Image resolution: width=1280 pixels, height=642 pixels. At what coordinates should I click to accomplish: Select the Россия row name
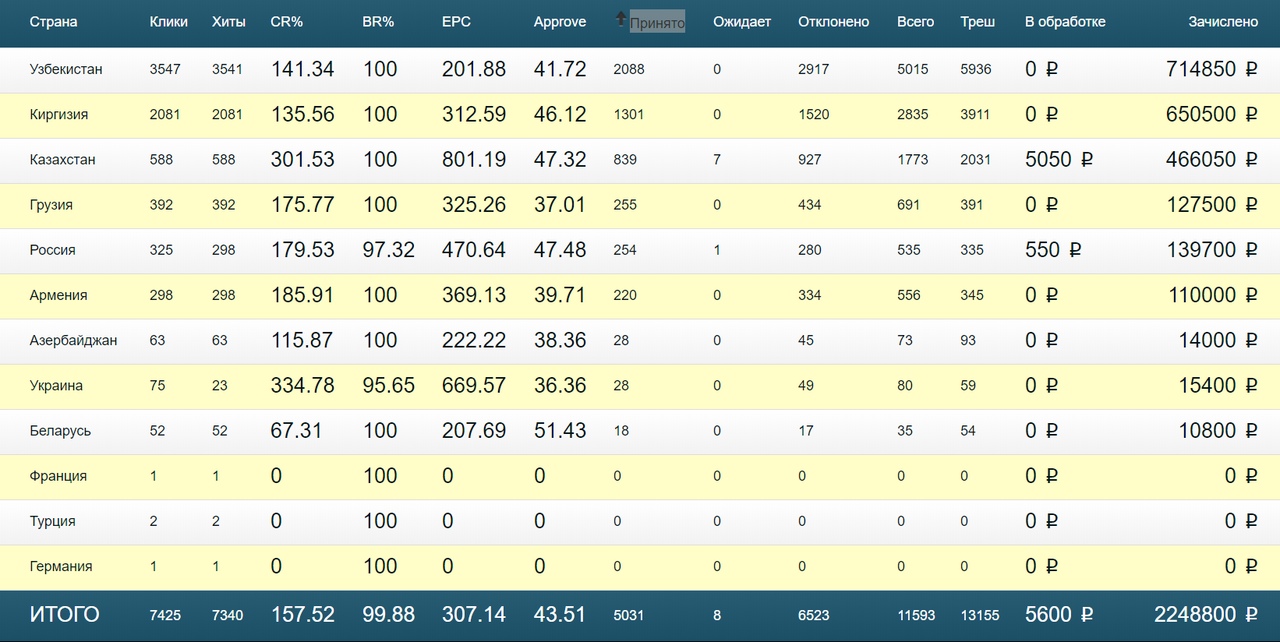pos(52,250)
